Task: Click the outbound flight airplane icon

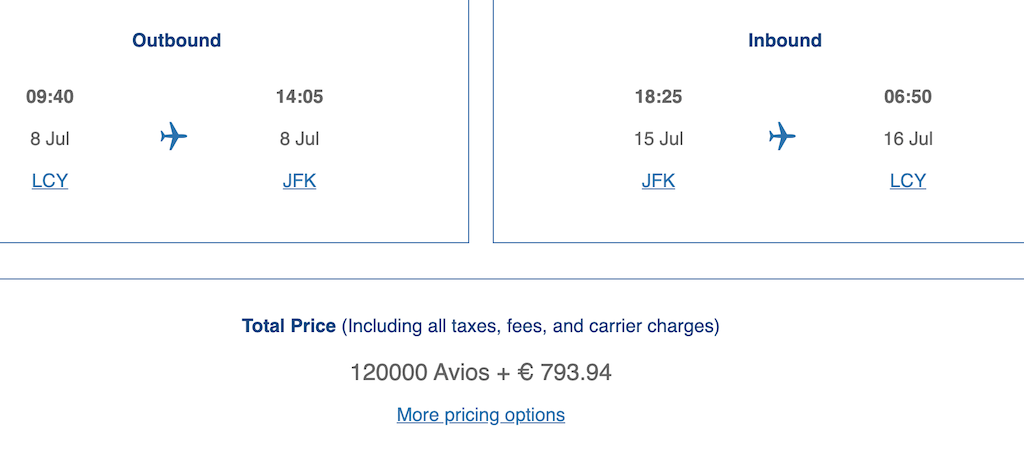Action: click(x=174, y=136)
